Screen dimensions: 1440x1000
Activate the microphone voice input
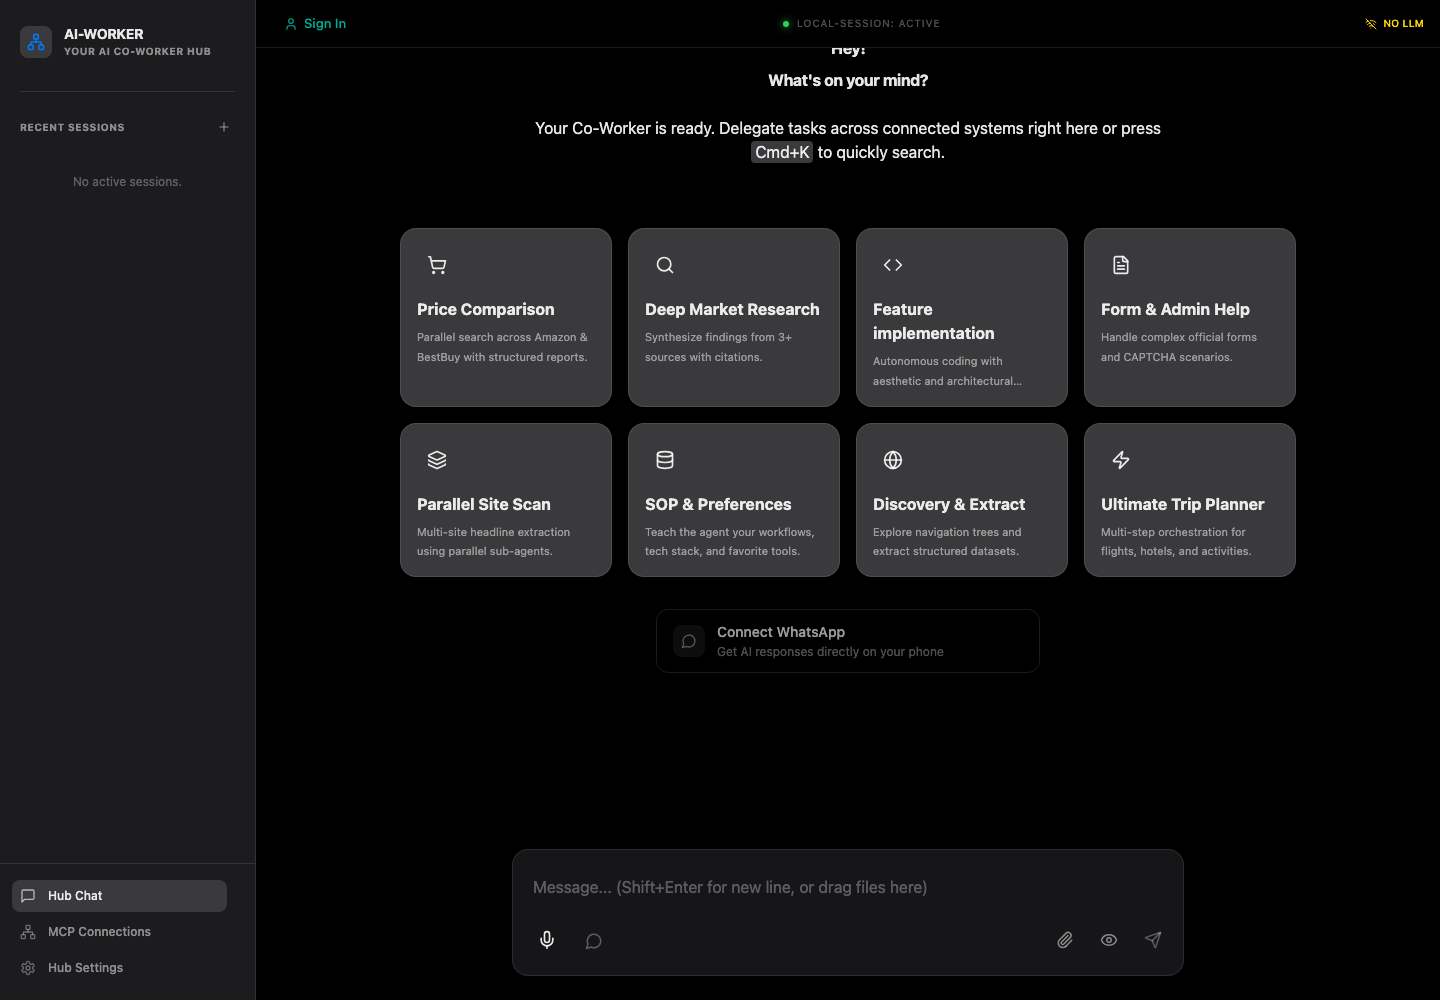[547, 940]
